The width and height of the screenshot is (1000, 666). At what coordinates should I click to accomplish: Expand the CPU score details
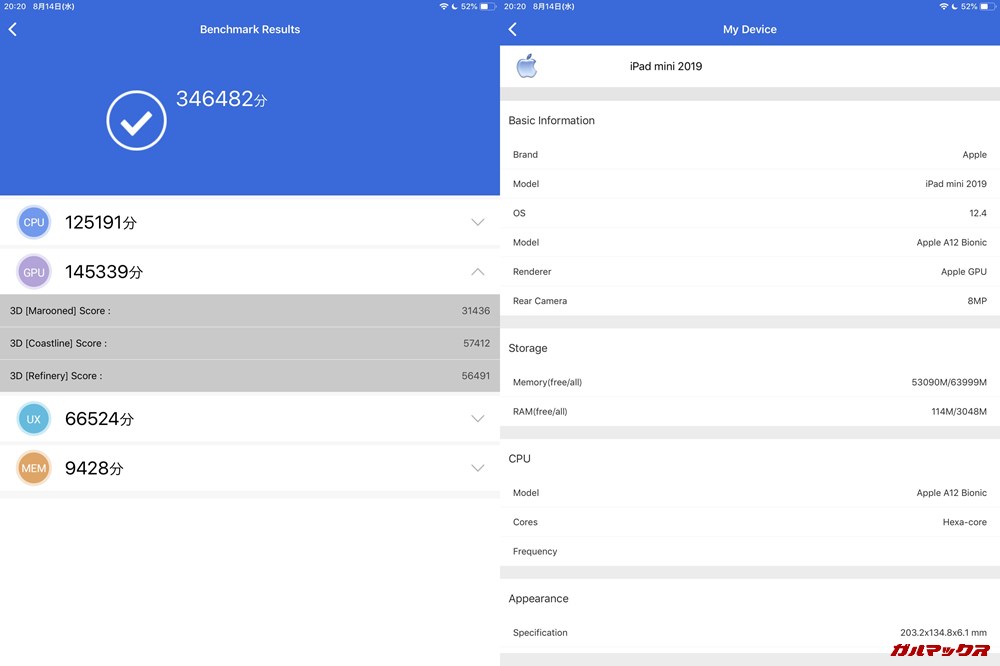[x=477, y=222]
